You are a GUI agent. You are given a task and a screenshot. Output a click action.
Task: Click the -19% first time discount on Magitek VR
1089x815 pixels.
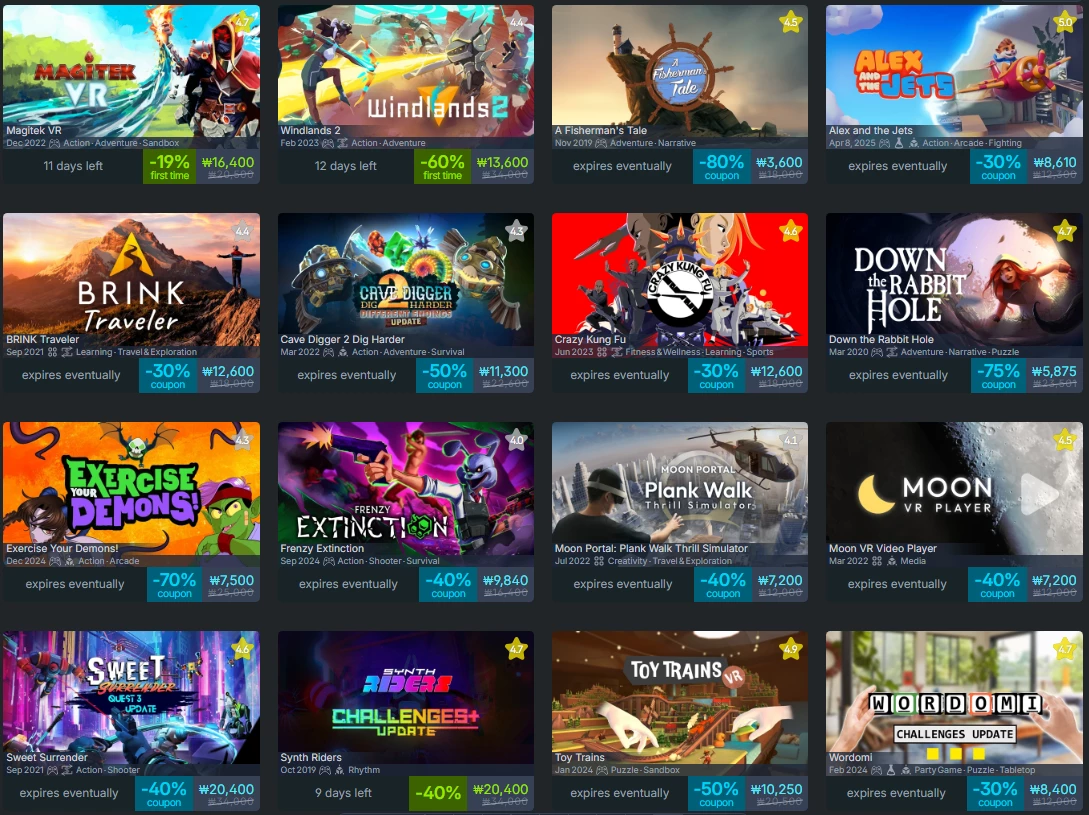pos(169,167)
